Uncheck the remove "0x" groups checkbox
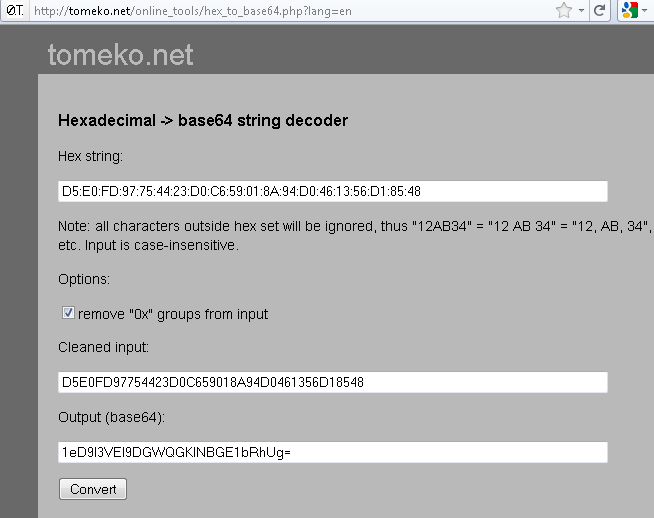Screen dimensions: 654x518 click(68, 312)
